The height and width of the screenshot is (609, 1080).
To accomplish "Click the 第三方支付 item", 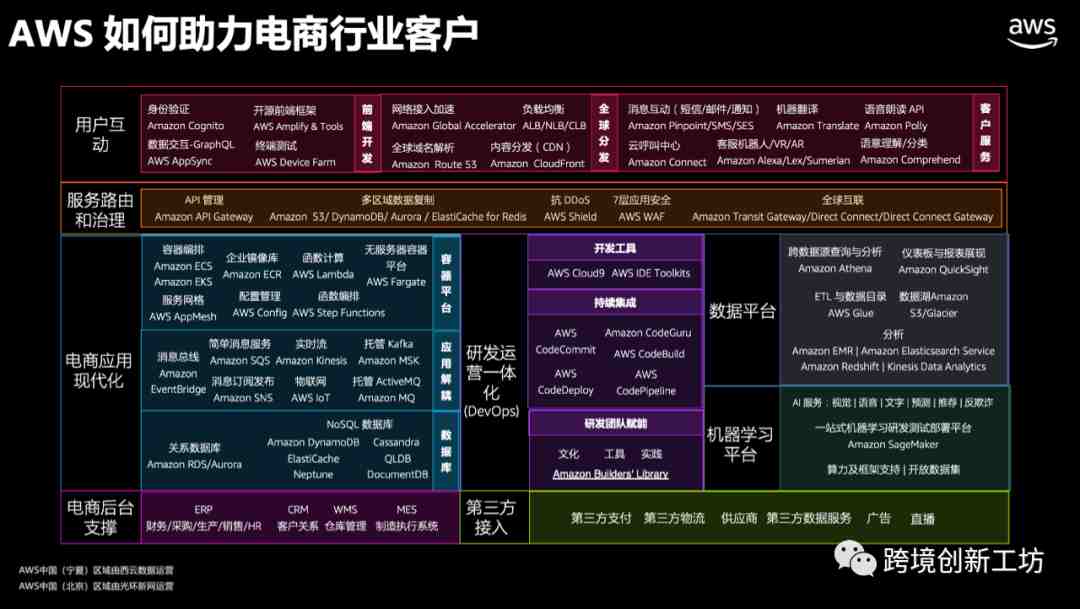I will click(601, 518).
